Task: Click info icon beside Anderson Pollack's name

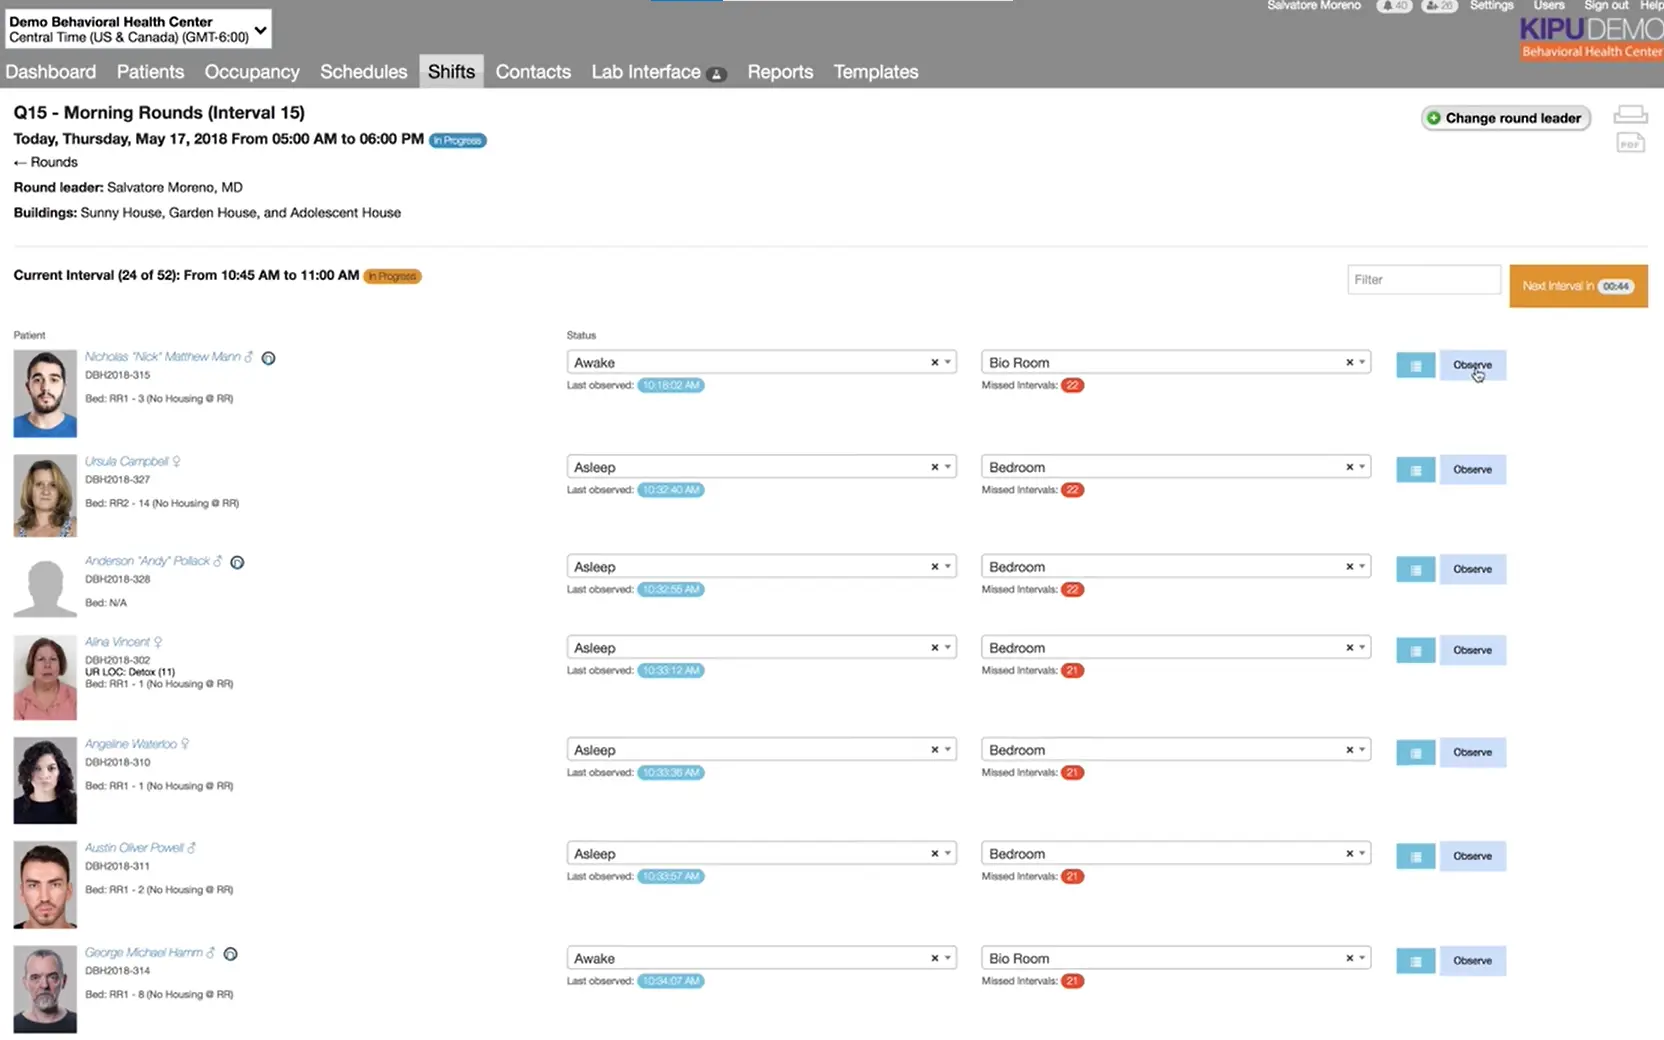Action: [237, 562]
